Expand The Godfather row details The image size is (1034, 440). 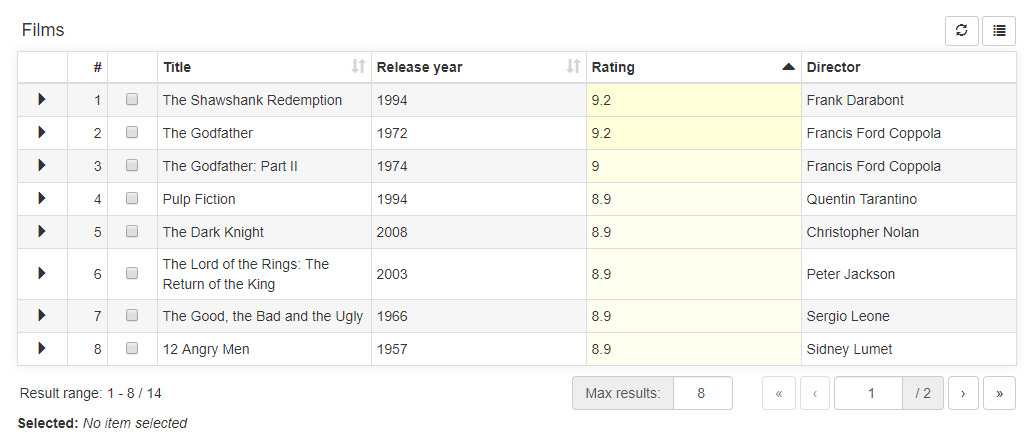point(42,132)
